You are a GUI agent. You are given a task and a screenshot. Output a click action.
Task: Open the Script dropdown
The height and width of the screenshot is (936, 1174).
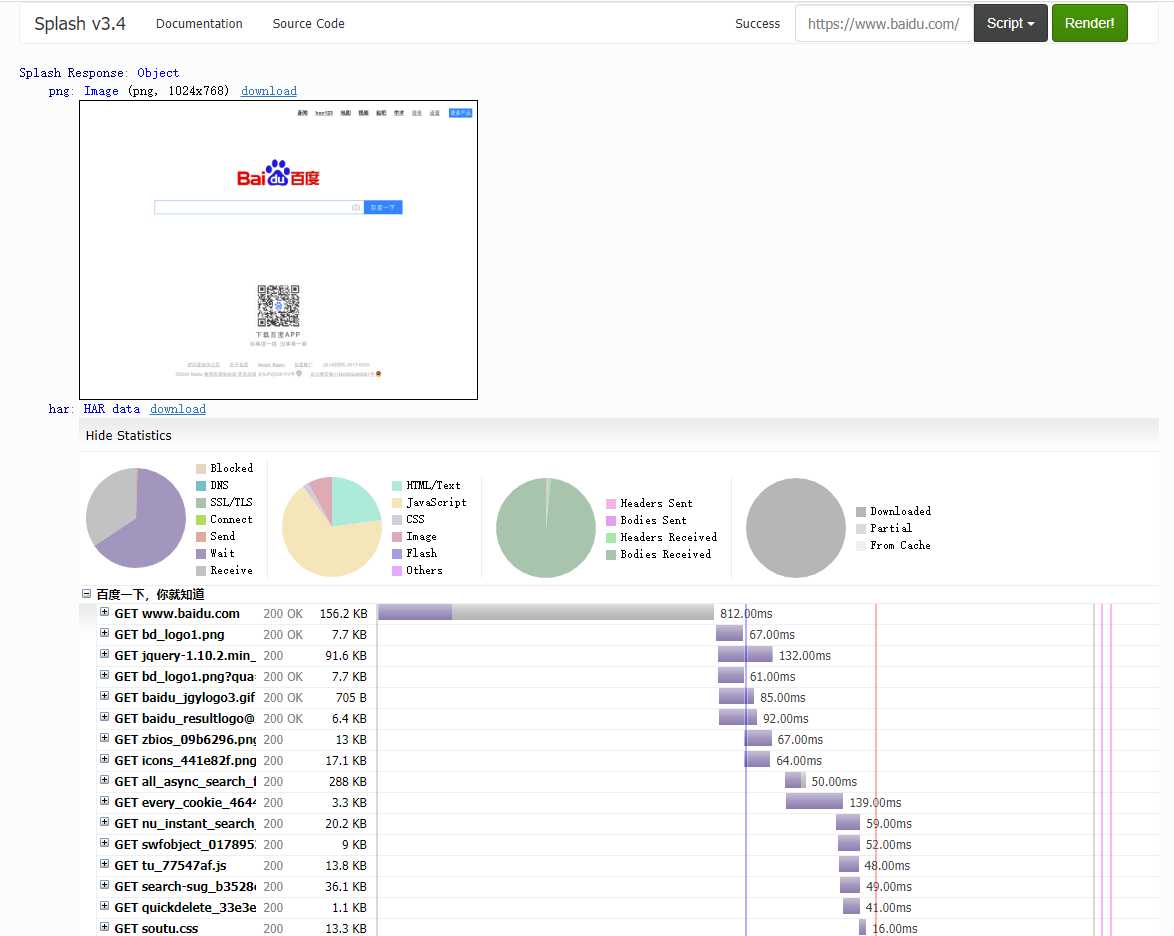point(1010,23)
